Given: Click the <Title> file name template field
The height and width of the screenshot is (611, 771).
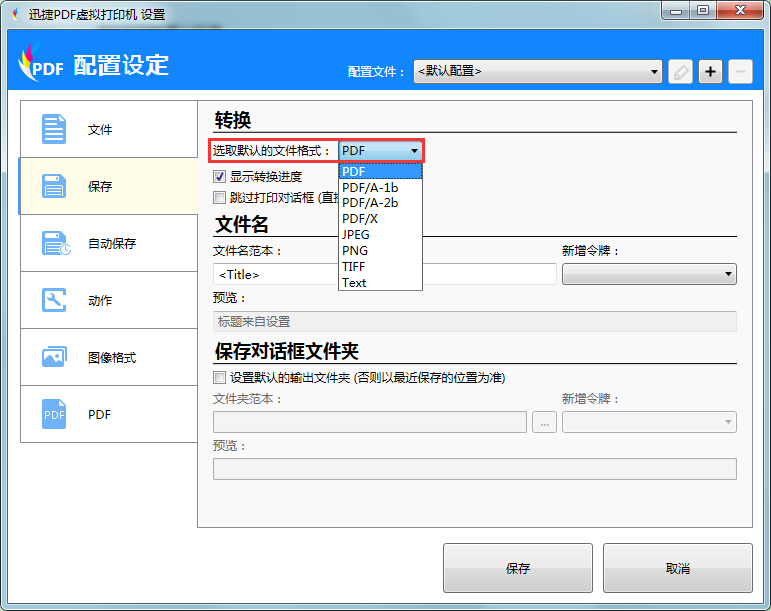Looking at the screenshot, I should pyautogui.click(x=277, y=274).
